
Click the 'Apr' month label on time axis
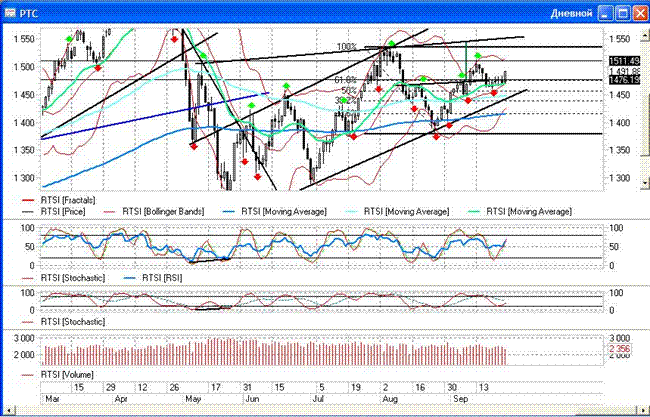[121, 399]
